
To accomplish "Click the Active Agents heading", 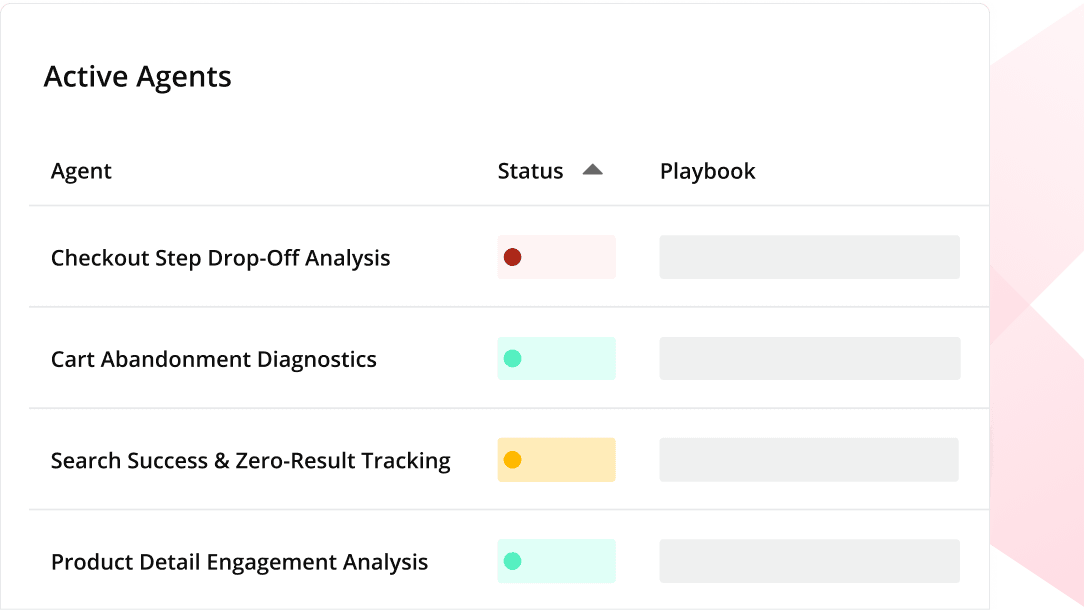I will (x=137, y=76).
